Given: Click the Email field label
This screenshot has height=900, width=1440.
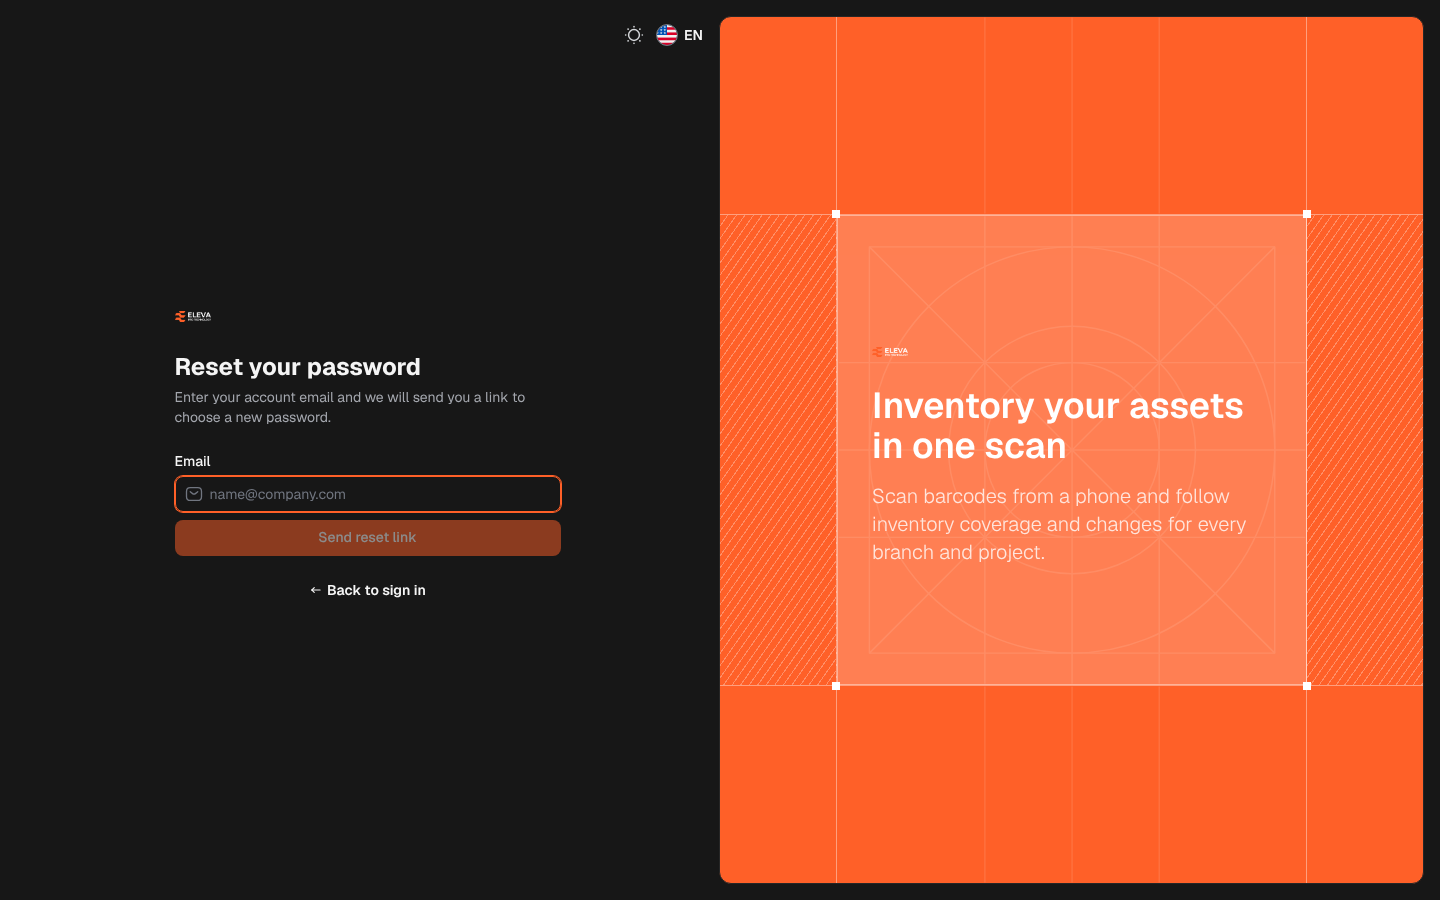Looking at the screenshot, I should (193, 461).
